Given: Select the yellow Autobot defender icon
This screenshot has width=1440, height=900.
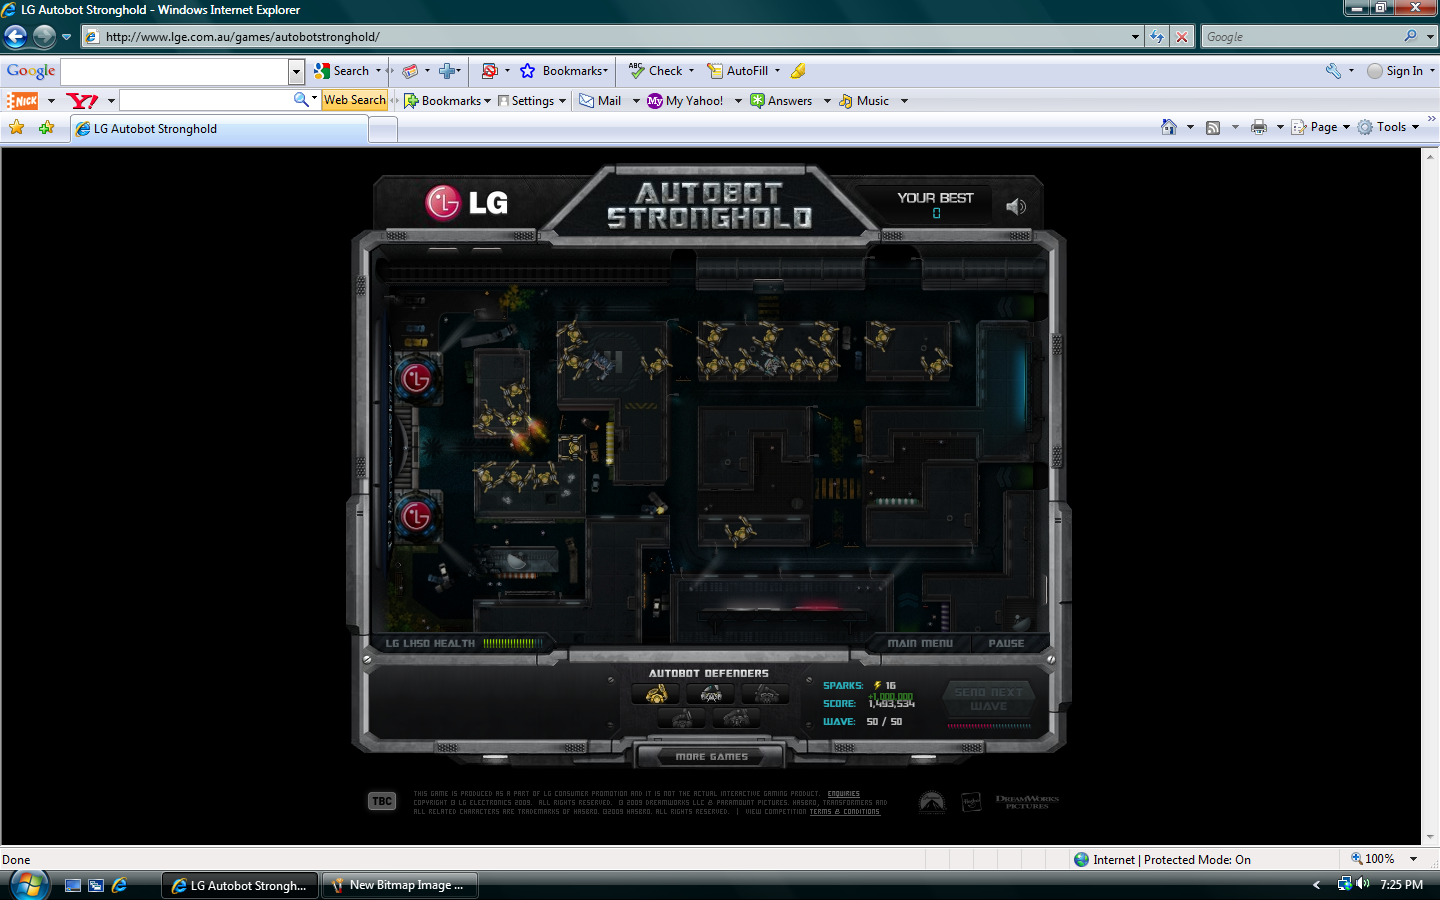Looking at the screenshot, I should coord(656,694).
